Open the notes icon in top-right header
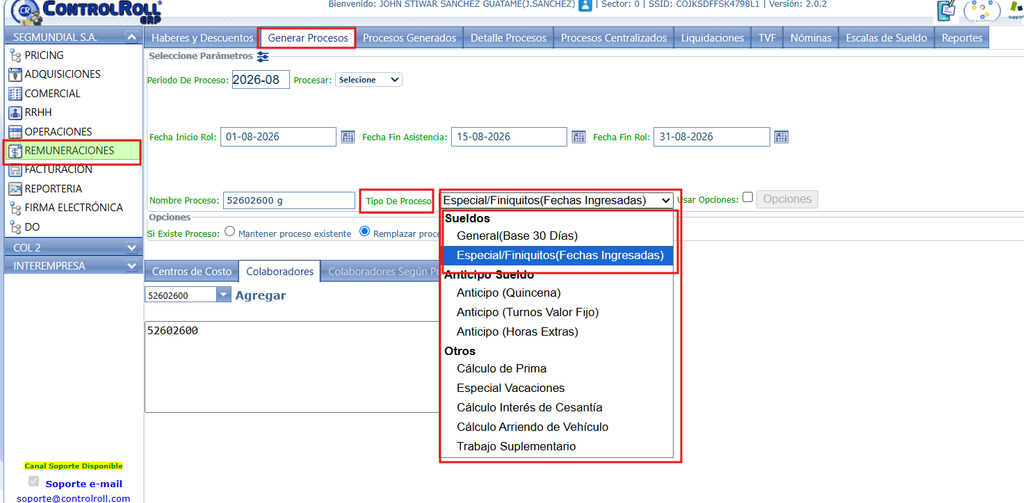 tap(946, 10)
